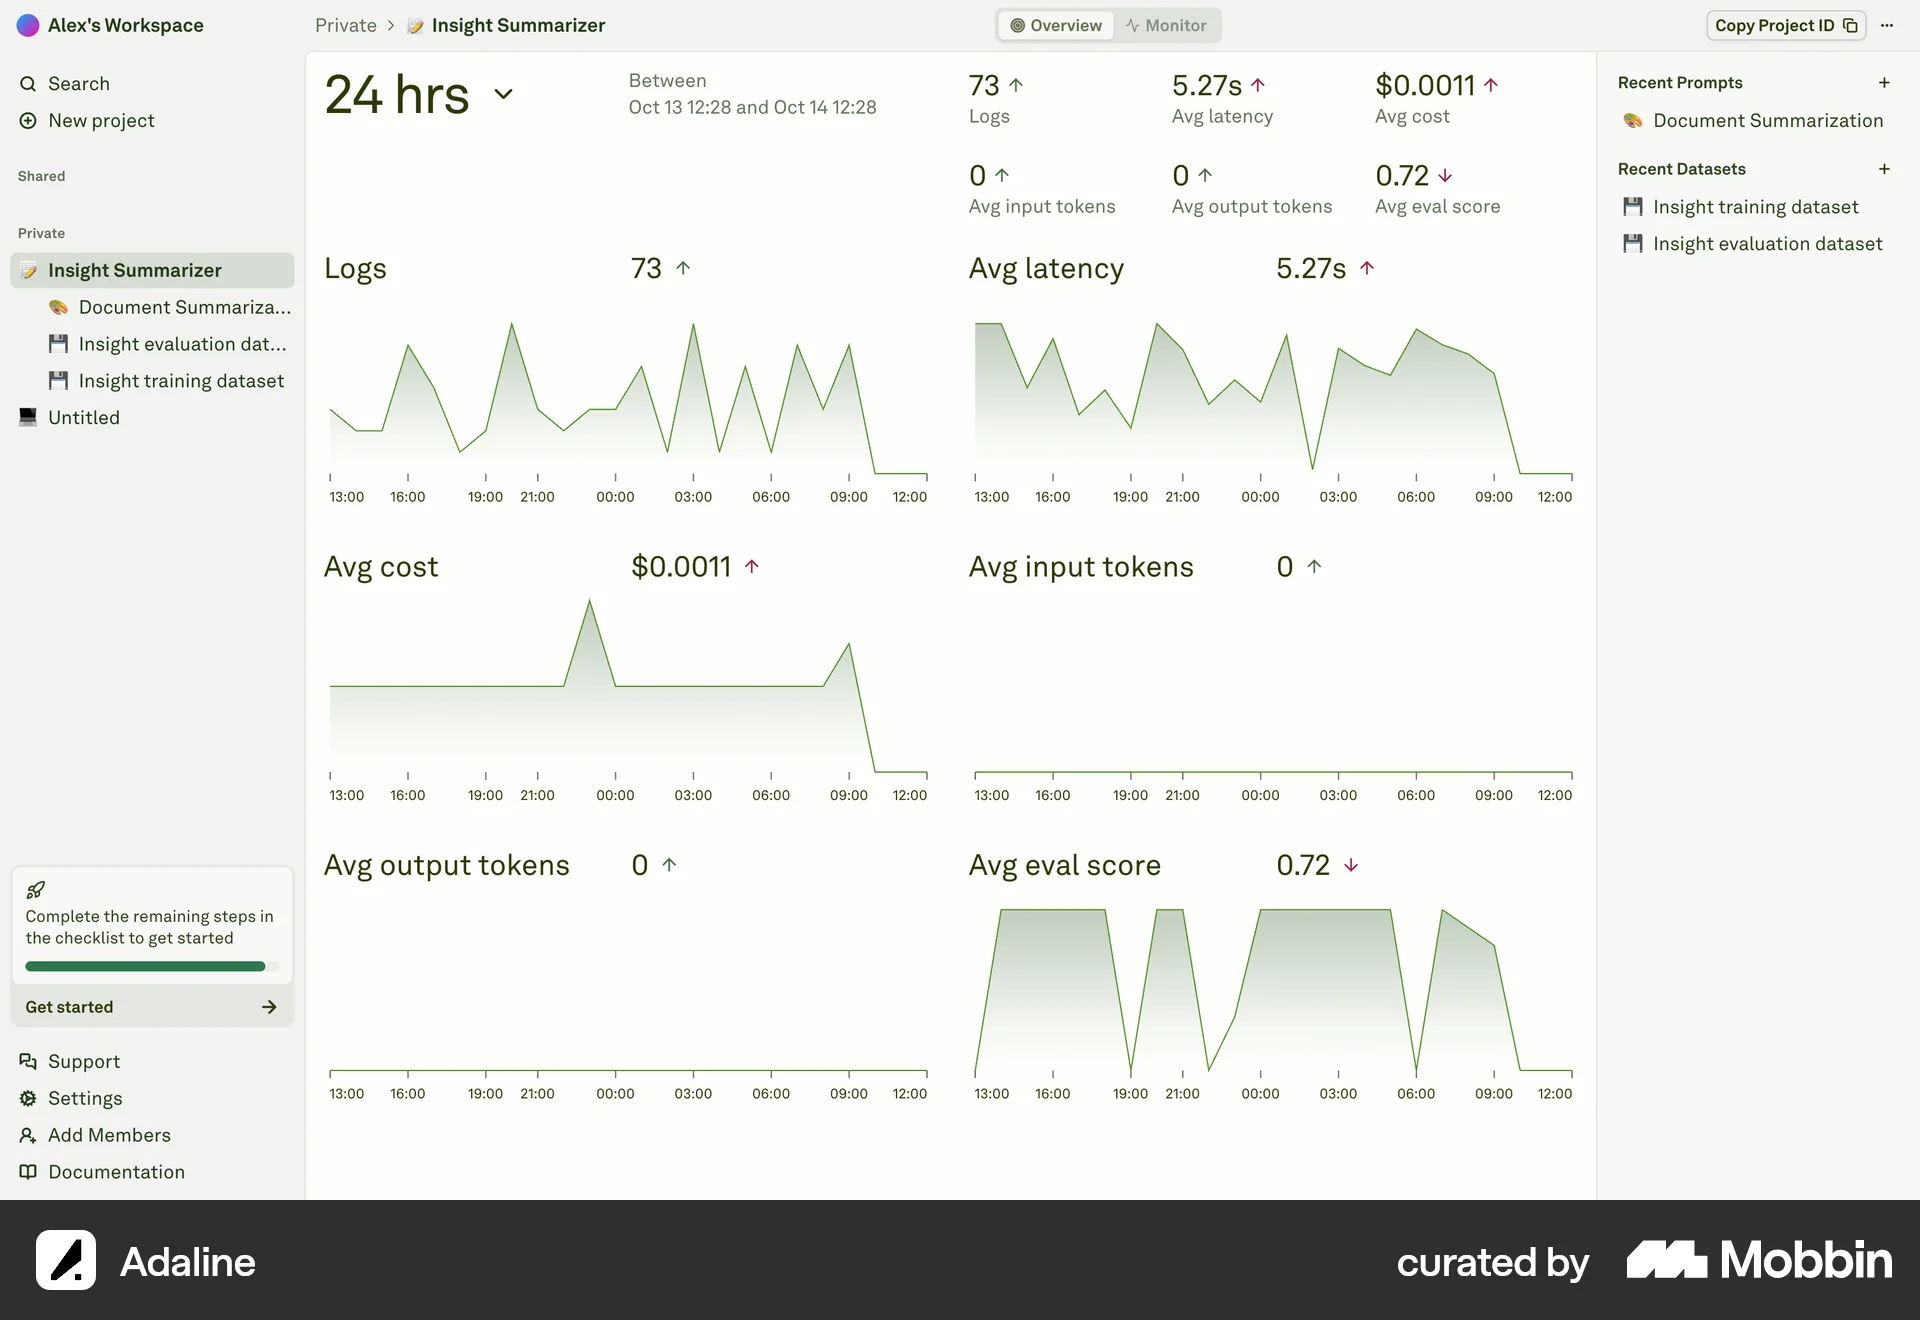Select Document Summarization under Recent Prompts
1920x1320 pixels.
point(1767,121)
